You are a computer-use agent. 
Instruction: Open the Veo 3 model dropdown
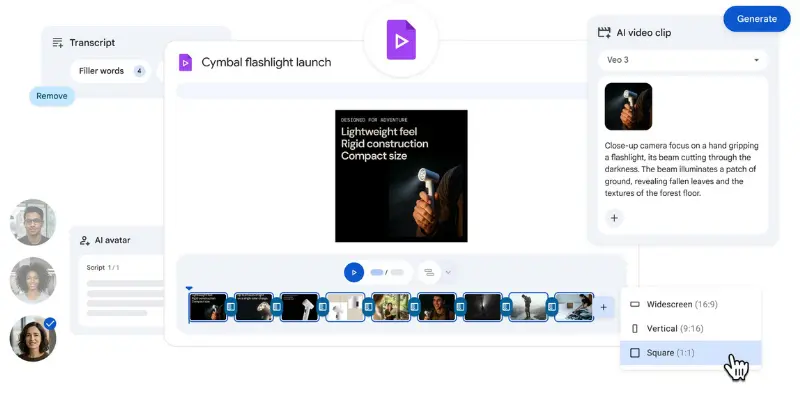(683, 60)
